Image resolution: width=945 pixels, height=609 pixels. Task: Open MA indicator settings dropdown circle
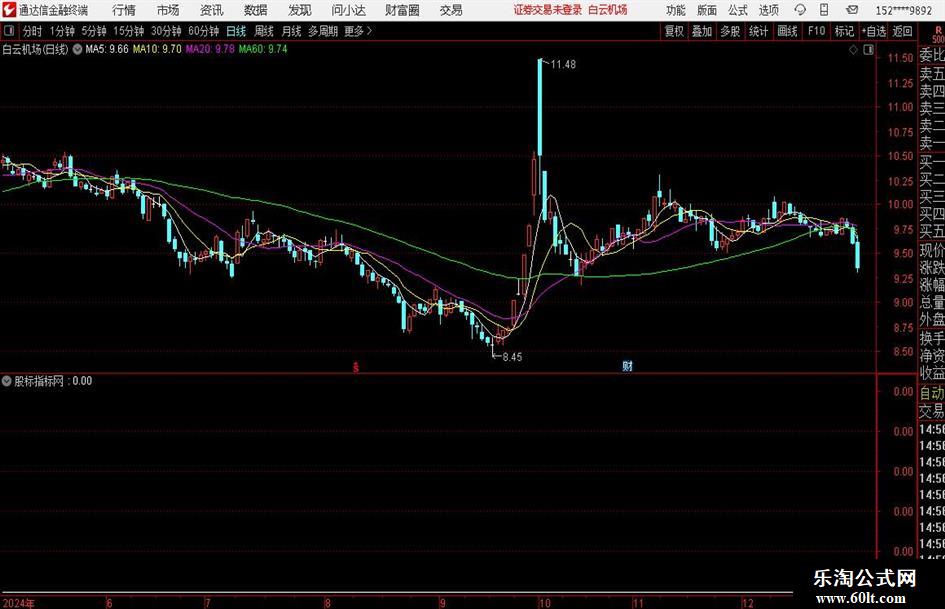point(77,49)
